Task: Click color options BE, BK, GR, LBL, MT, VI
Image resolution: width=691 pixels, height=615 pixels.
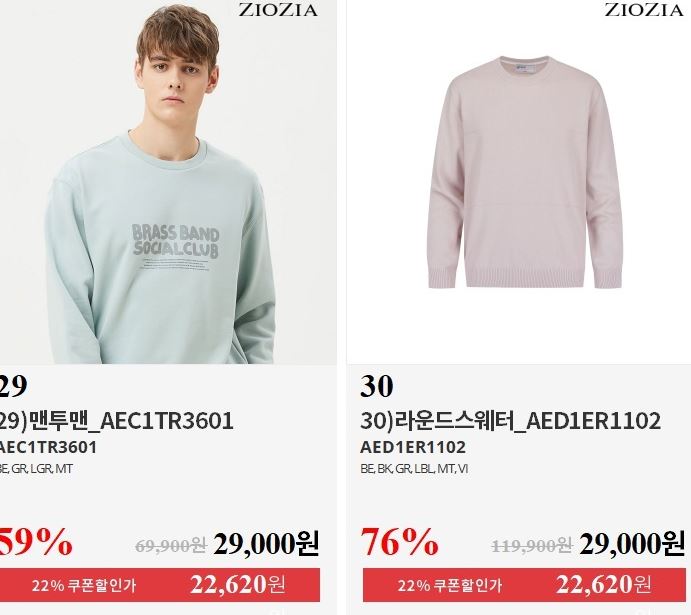Action: 414,469
